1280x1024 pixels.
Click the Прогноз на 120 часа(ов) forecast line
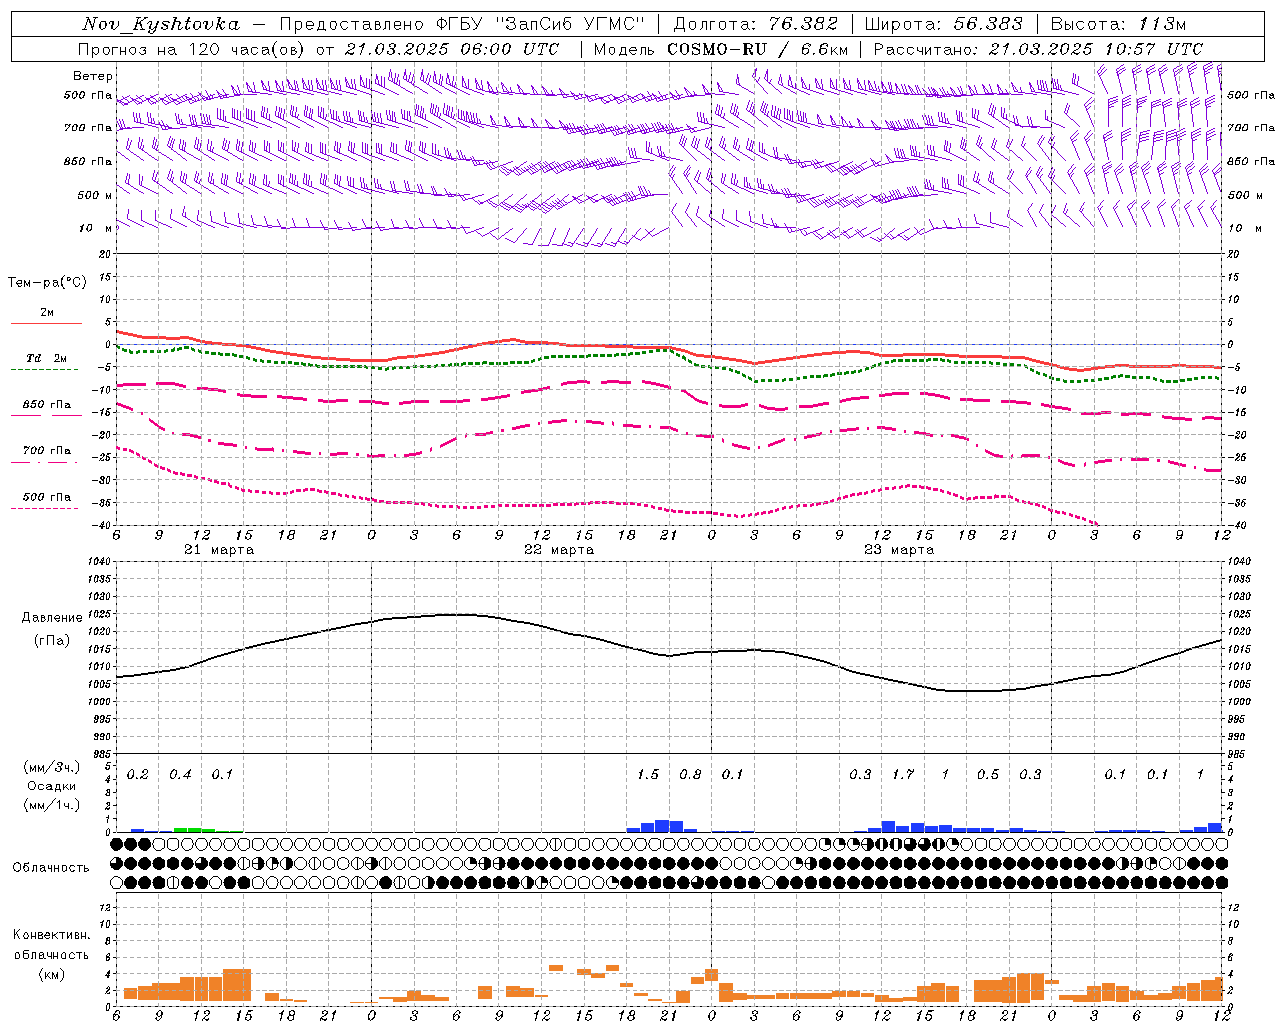tap(318, 49)
